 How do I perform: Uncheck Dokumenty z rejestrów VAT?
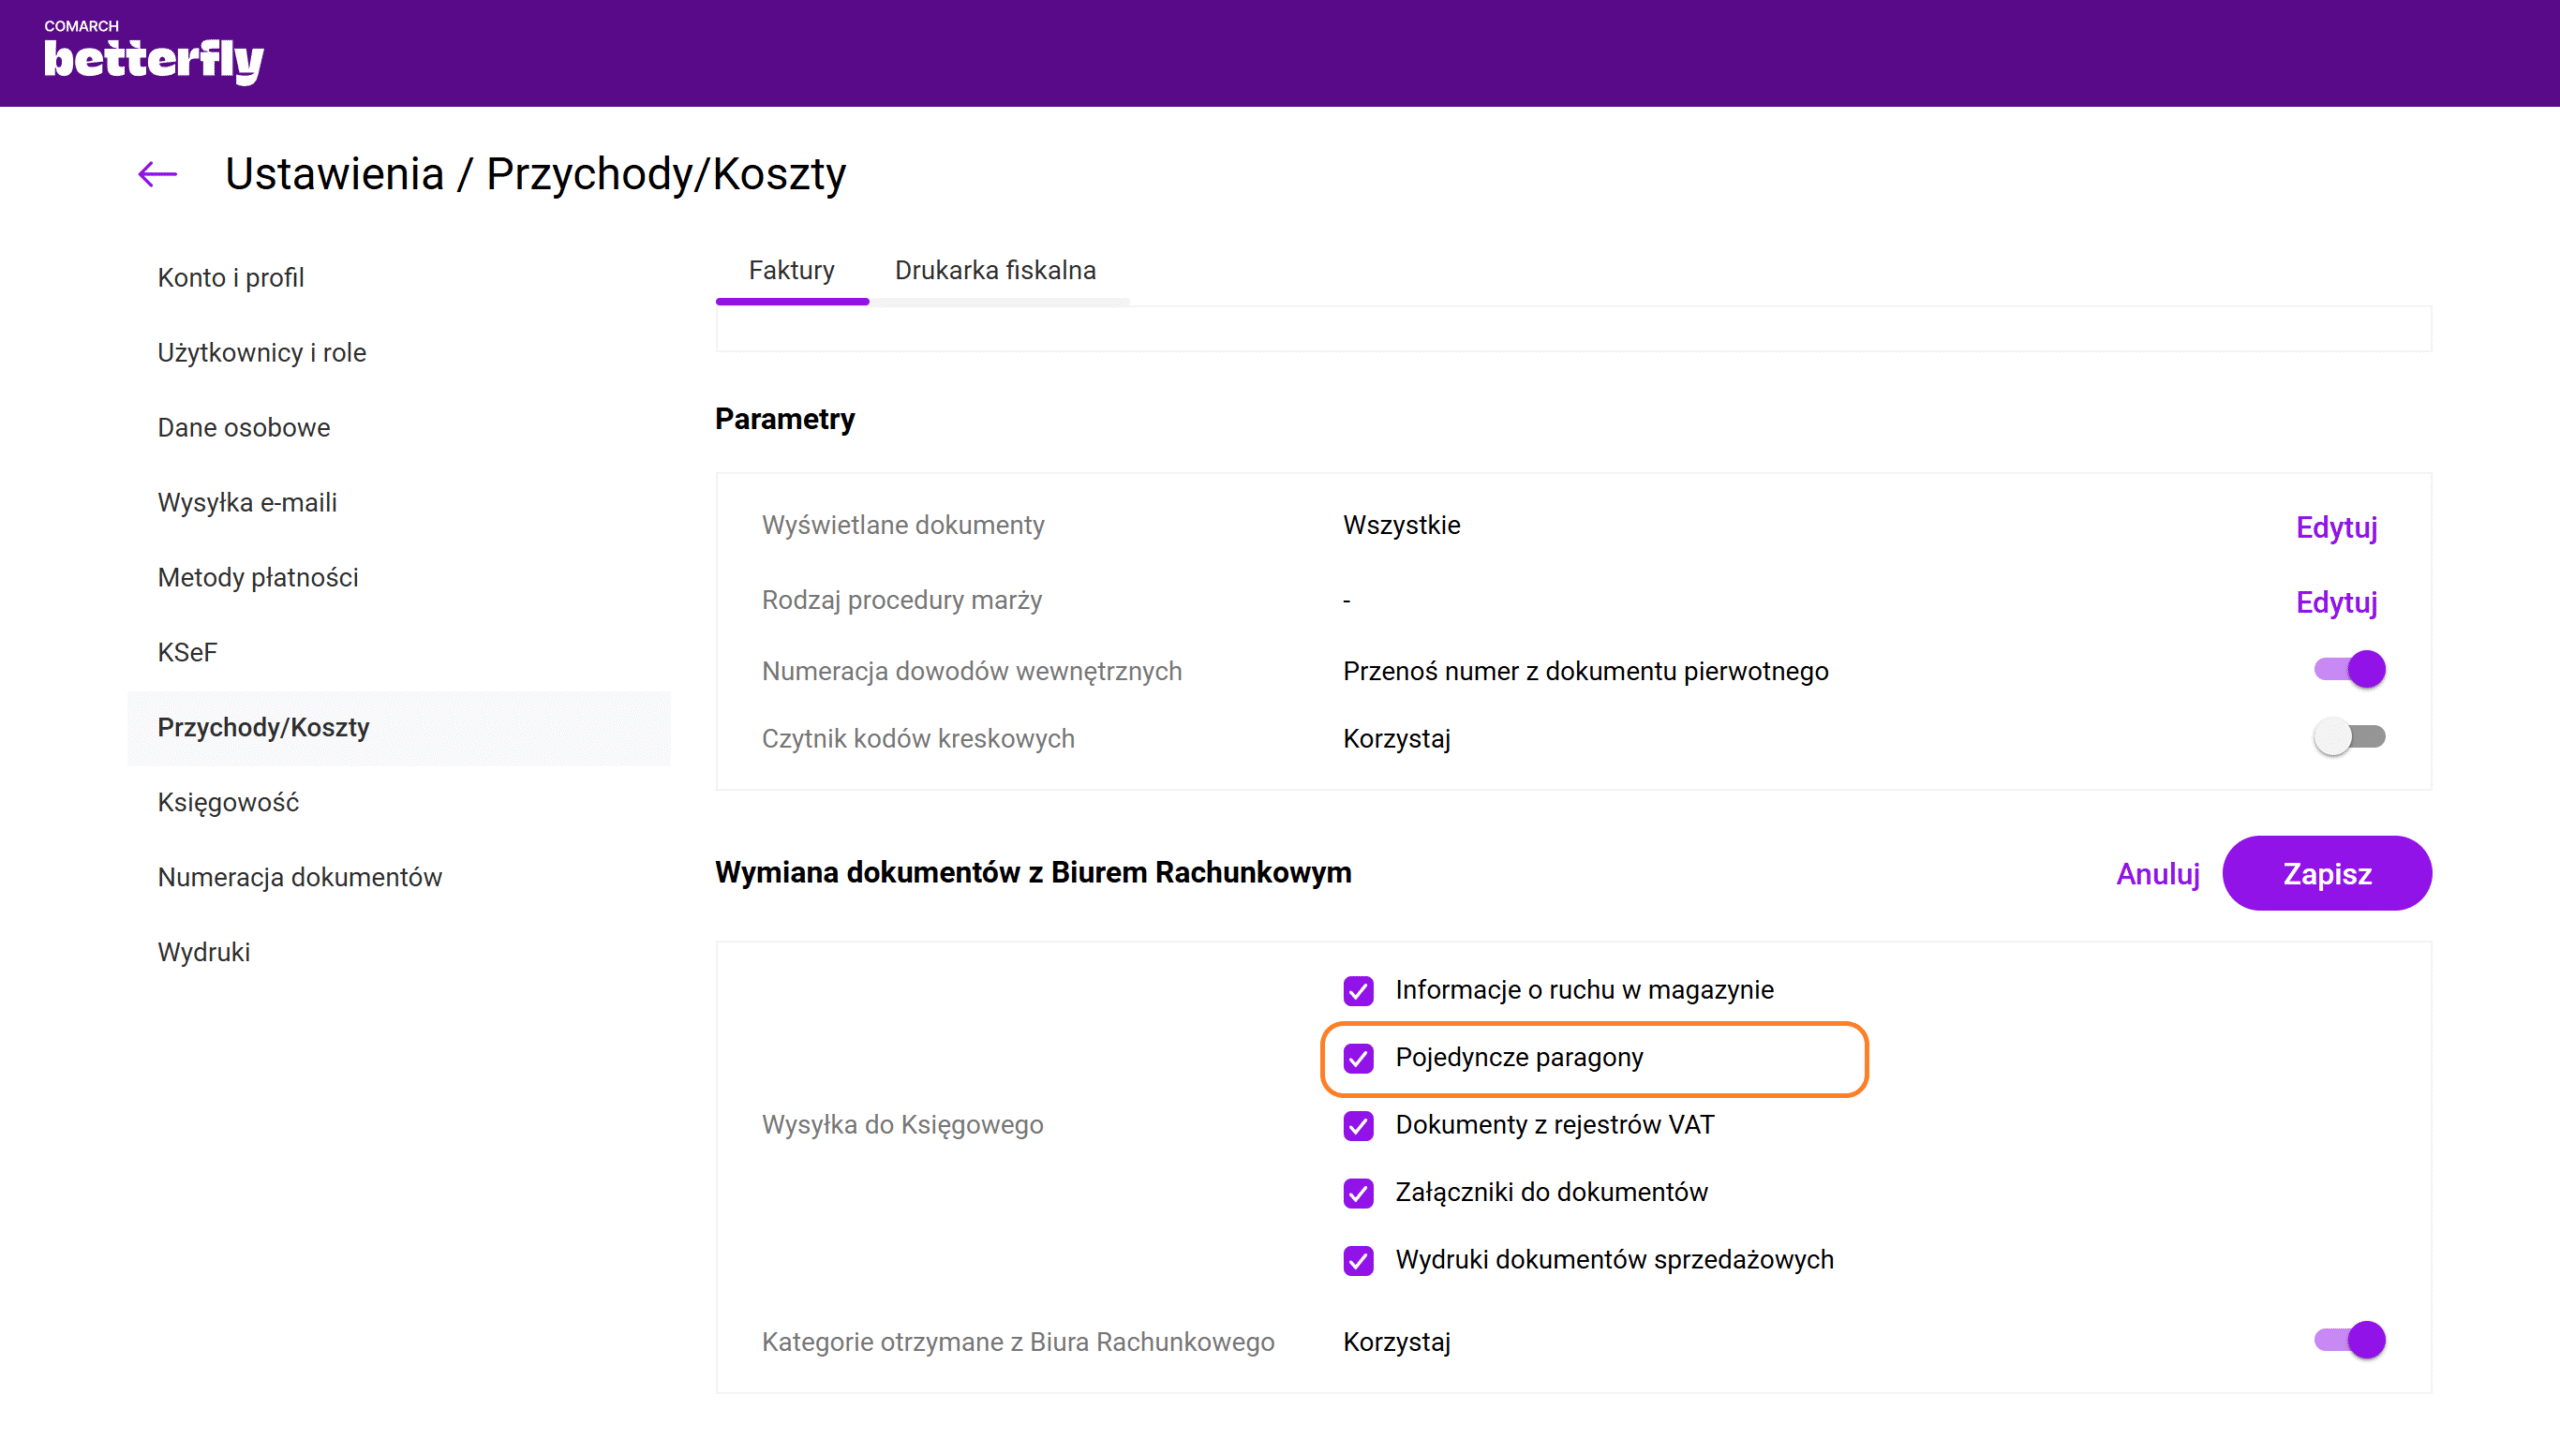(x=1358, y=1125)
